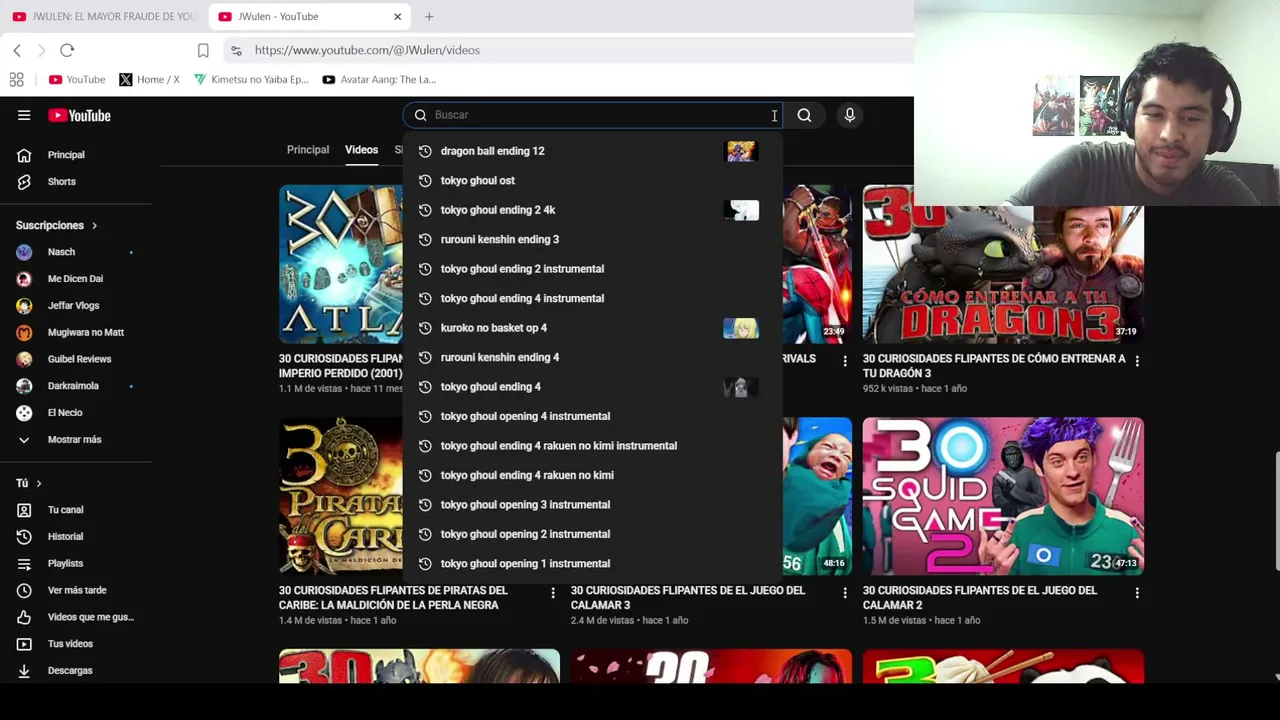Expand the Tú section chevron

click(x=38, y=484)
